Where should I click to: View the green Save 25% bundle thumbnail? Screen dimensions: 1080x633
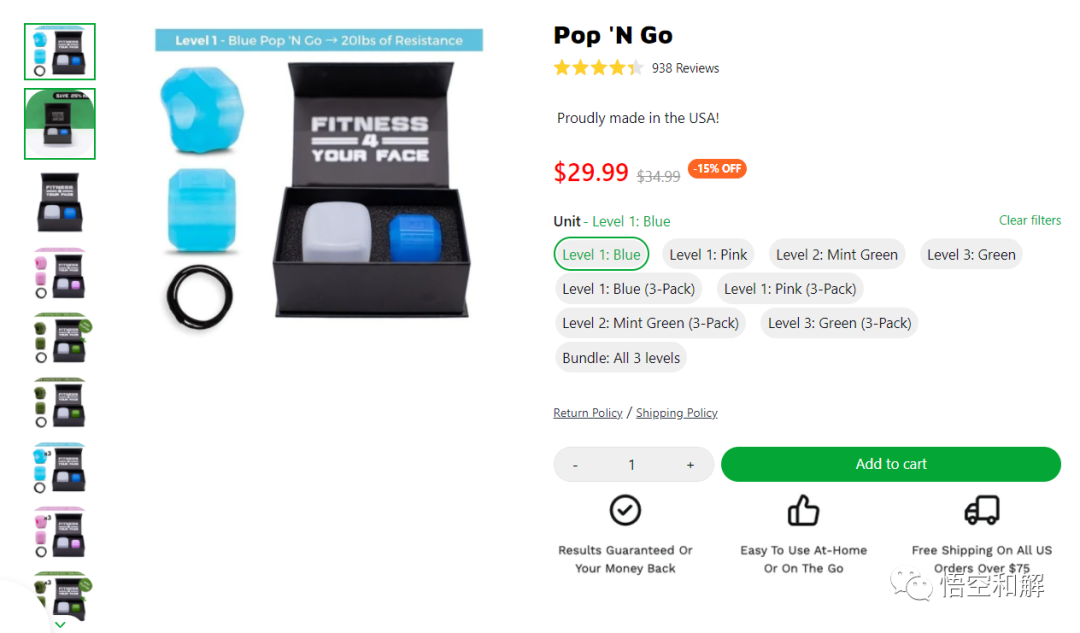60,124
